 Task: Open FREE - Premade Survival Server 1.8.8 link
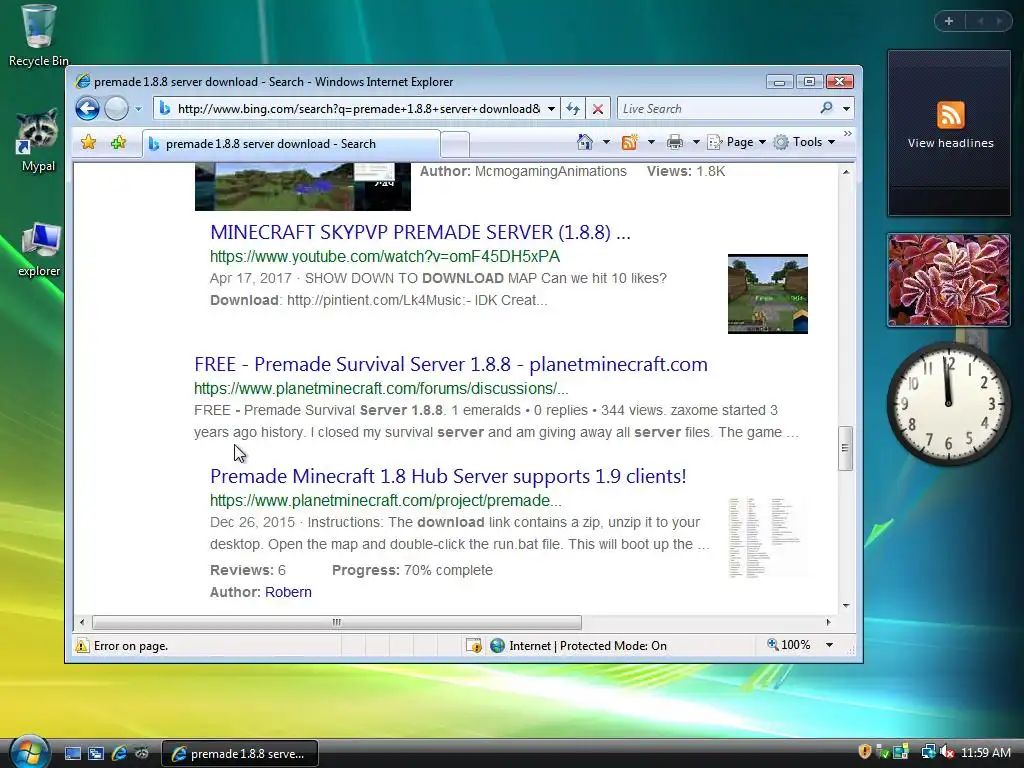(451, 364)
